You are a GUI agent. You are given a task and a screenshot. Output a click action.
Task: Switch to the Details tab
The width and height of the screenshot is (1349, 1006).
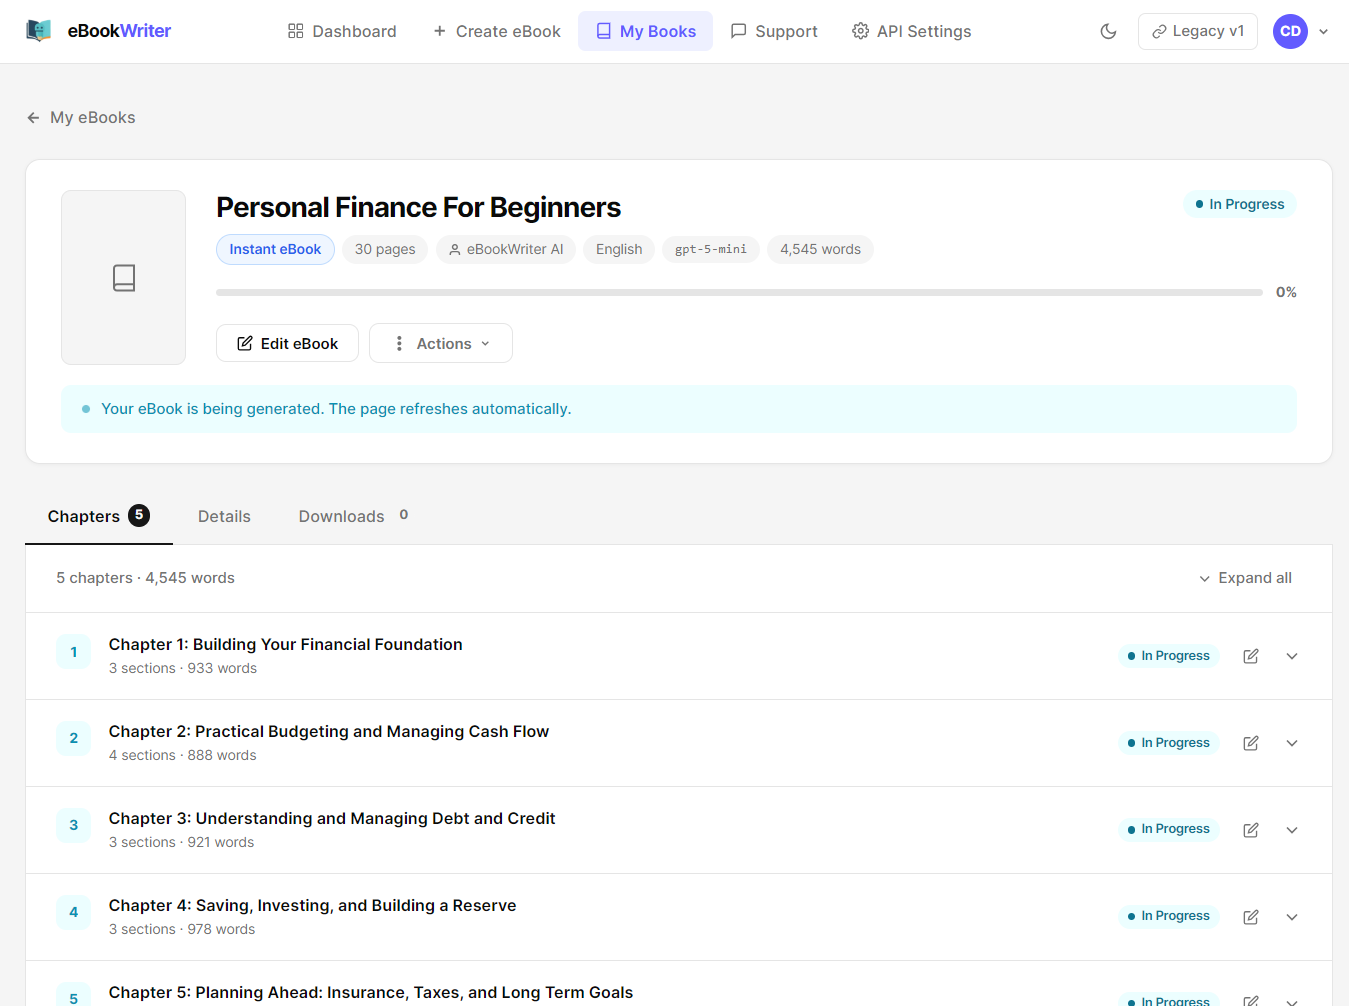[x=224, y=516]
